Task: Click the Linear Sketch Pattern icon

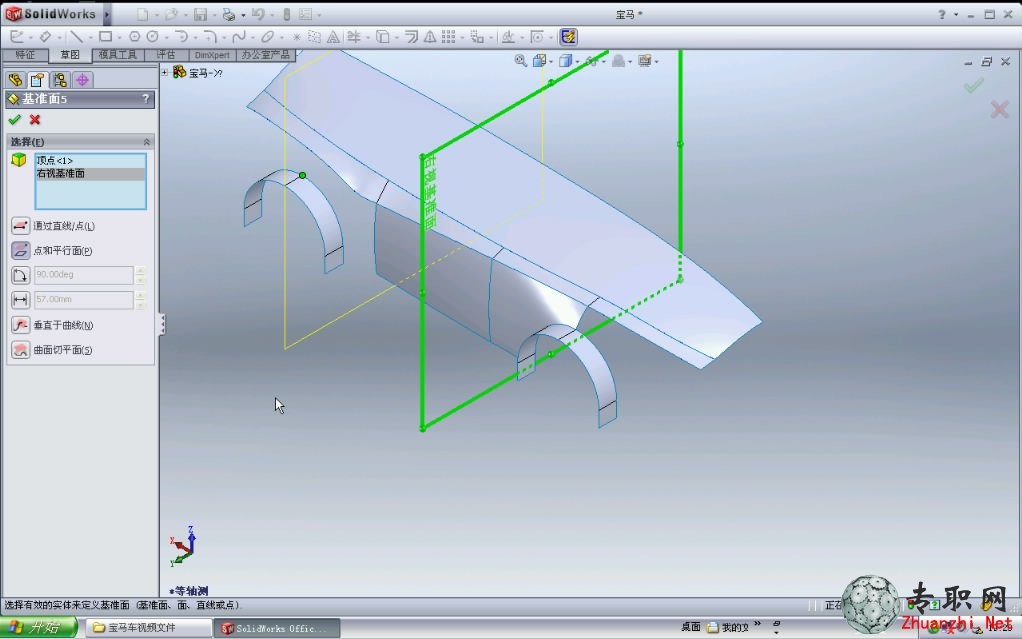Action: 448,37
